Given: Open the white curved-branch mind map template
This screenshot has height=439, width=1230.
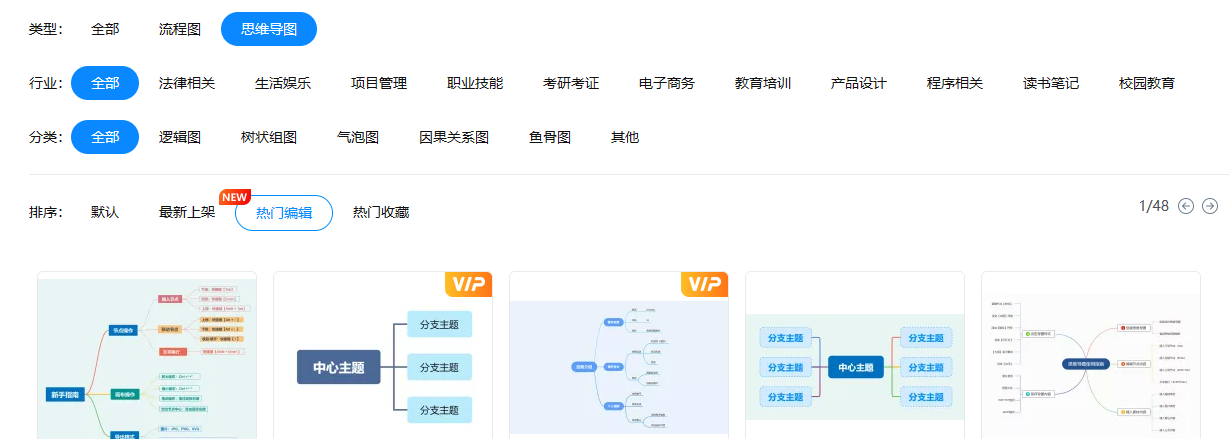Looking at the screenshot, I should [x=1091, y=355].
